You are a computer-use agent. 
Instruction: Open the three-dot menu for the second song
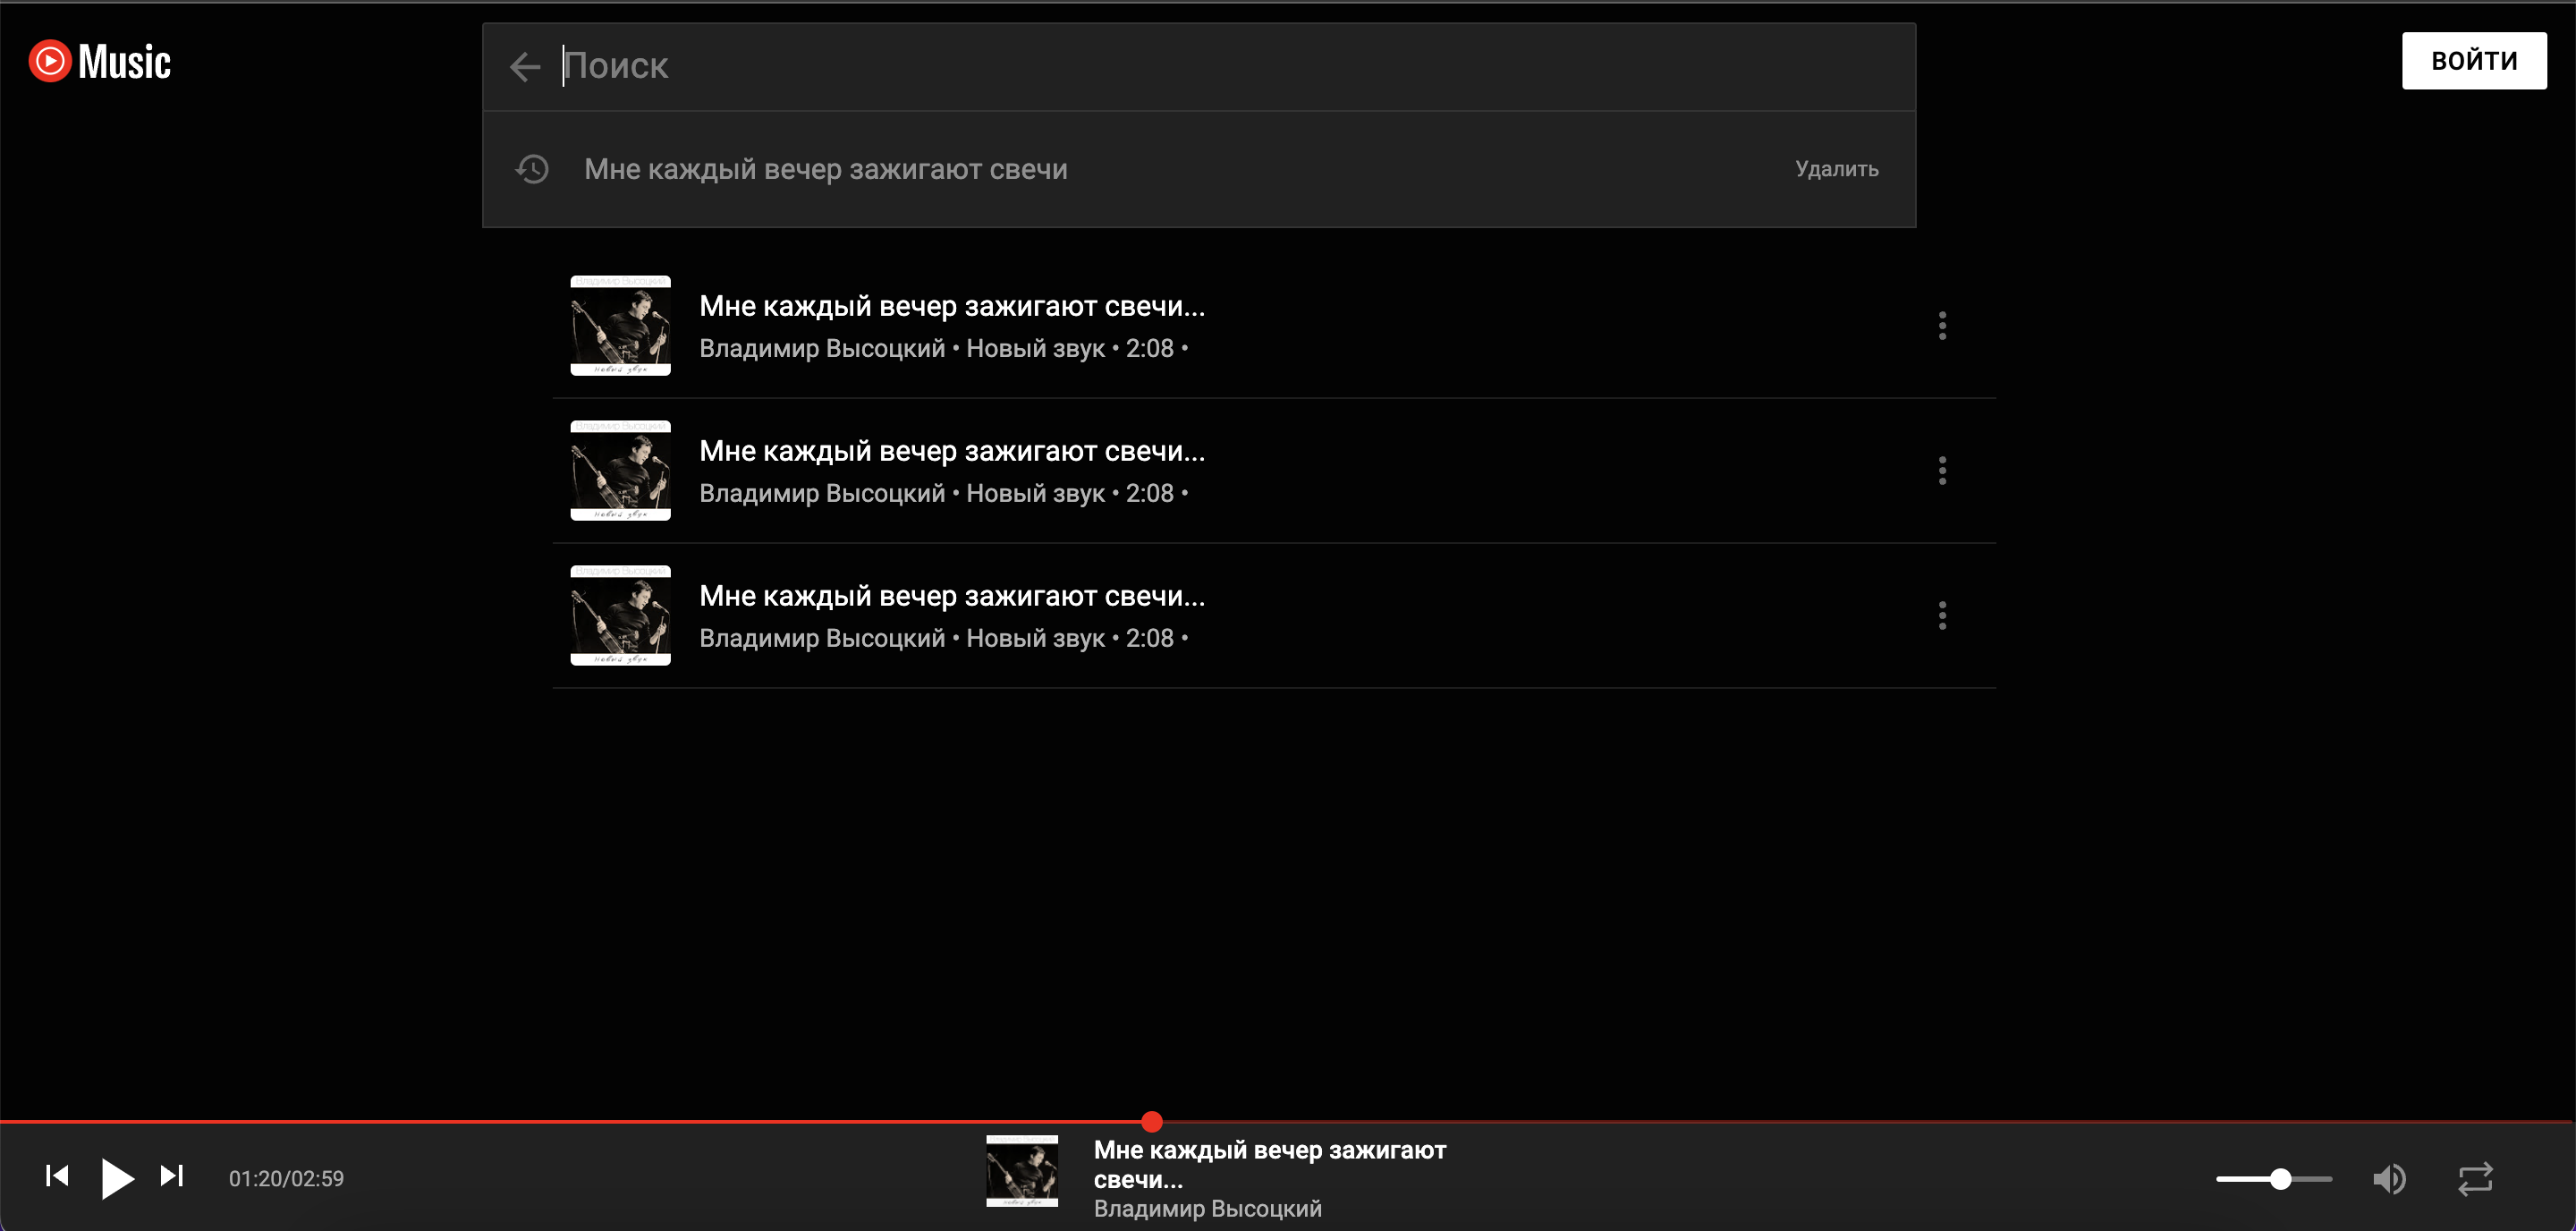[x=1943, y=470]
